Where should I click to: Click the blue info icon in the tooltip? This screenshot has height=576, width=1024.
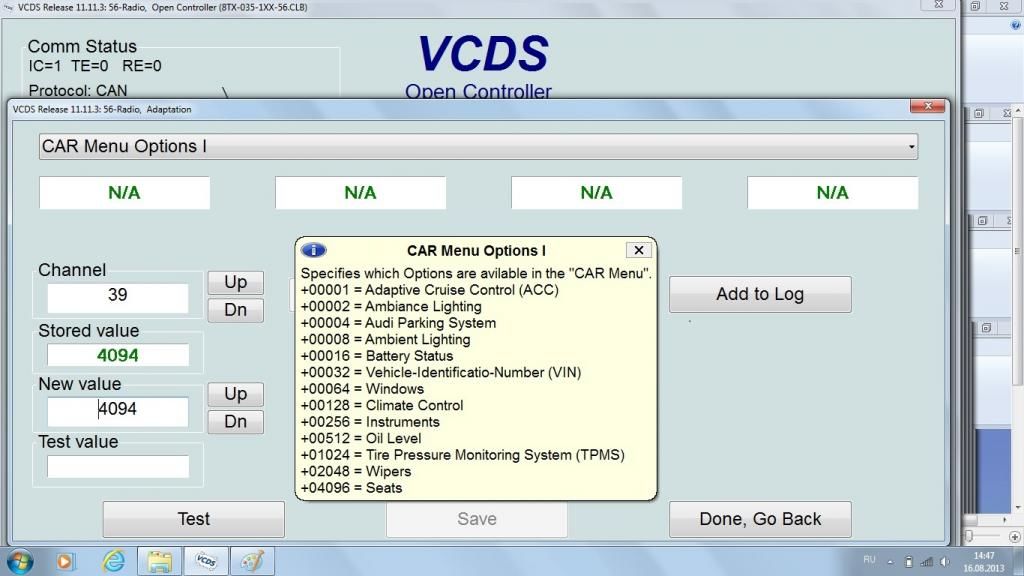(x=313, y=250)
